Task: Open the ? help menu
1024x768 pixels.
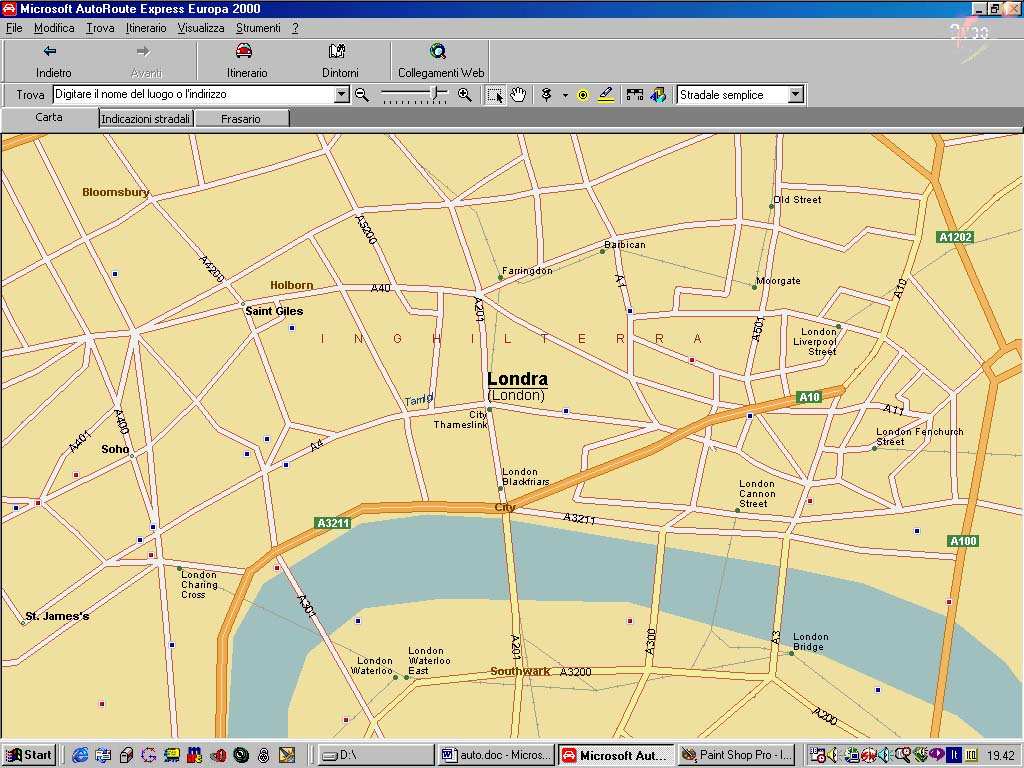Action: [x=295, y=28]
